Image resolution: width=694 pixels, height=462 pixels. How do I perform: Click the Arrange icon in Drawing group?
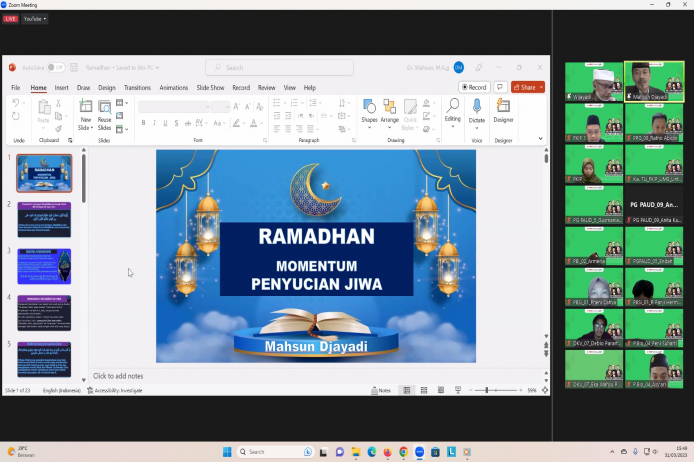click(x=388, y=110)
